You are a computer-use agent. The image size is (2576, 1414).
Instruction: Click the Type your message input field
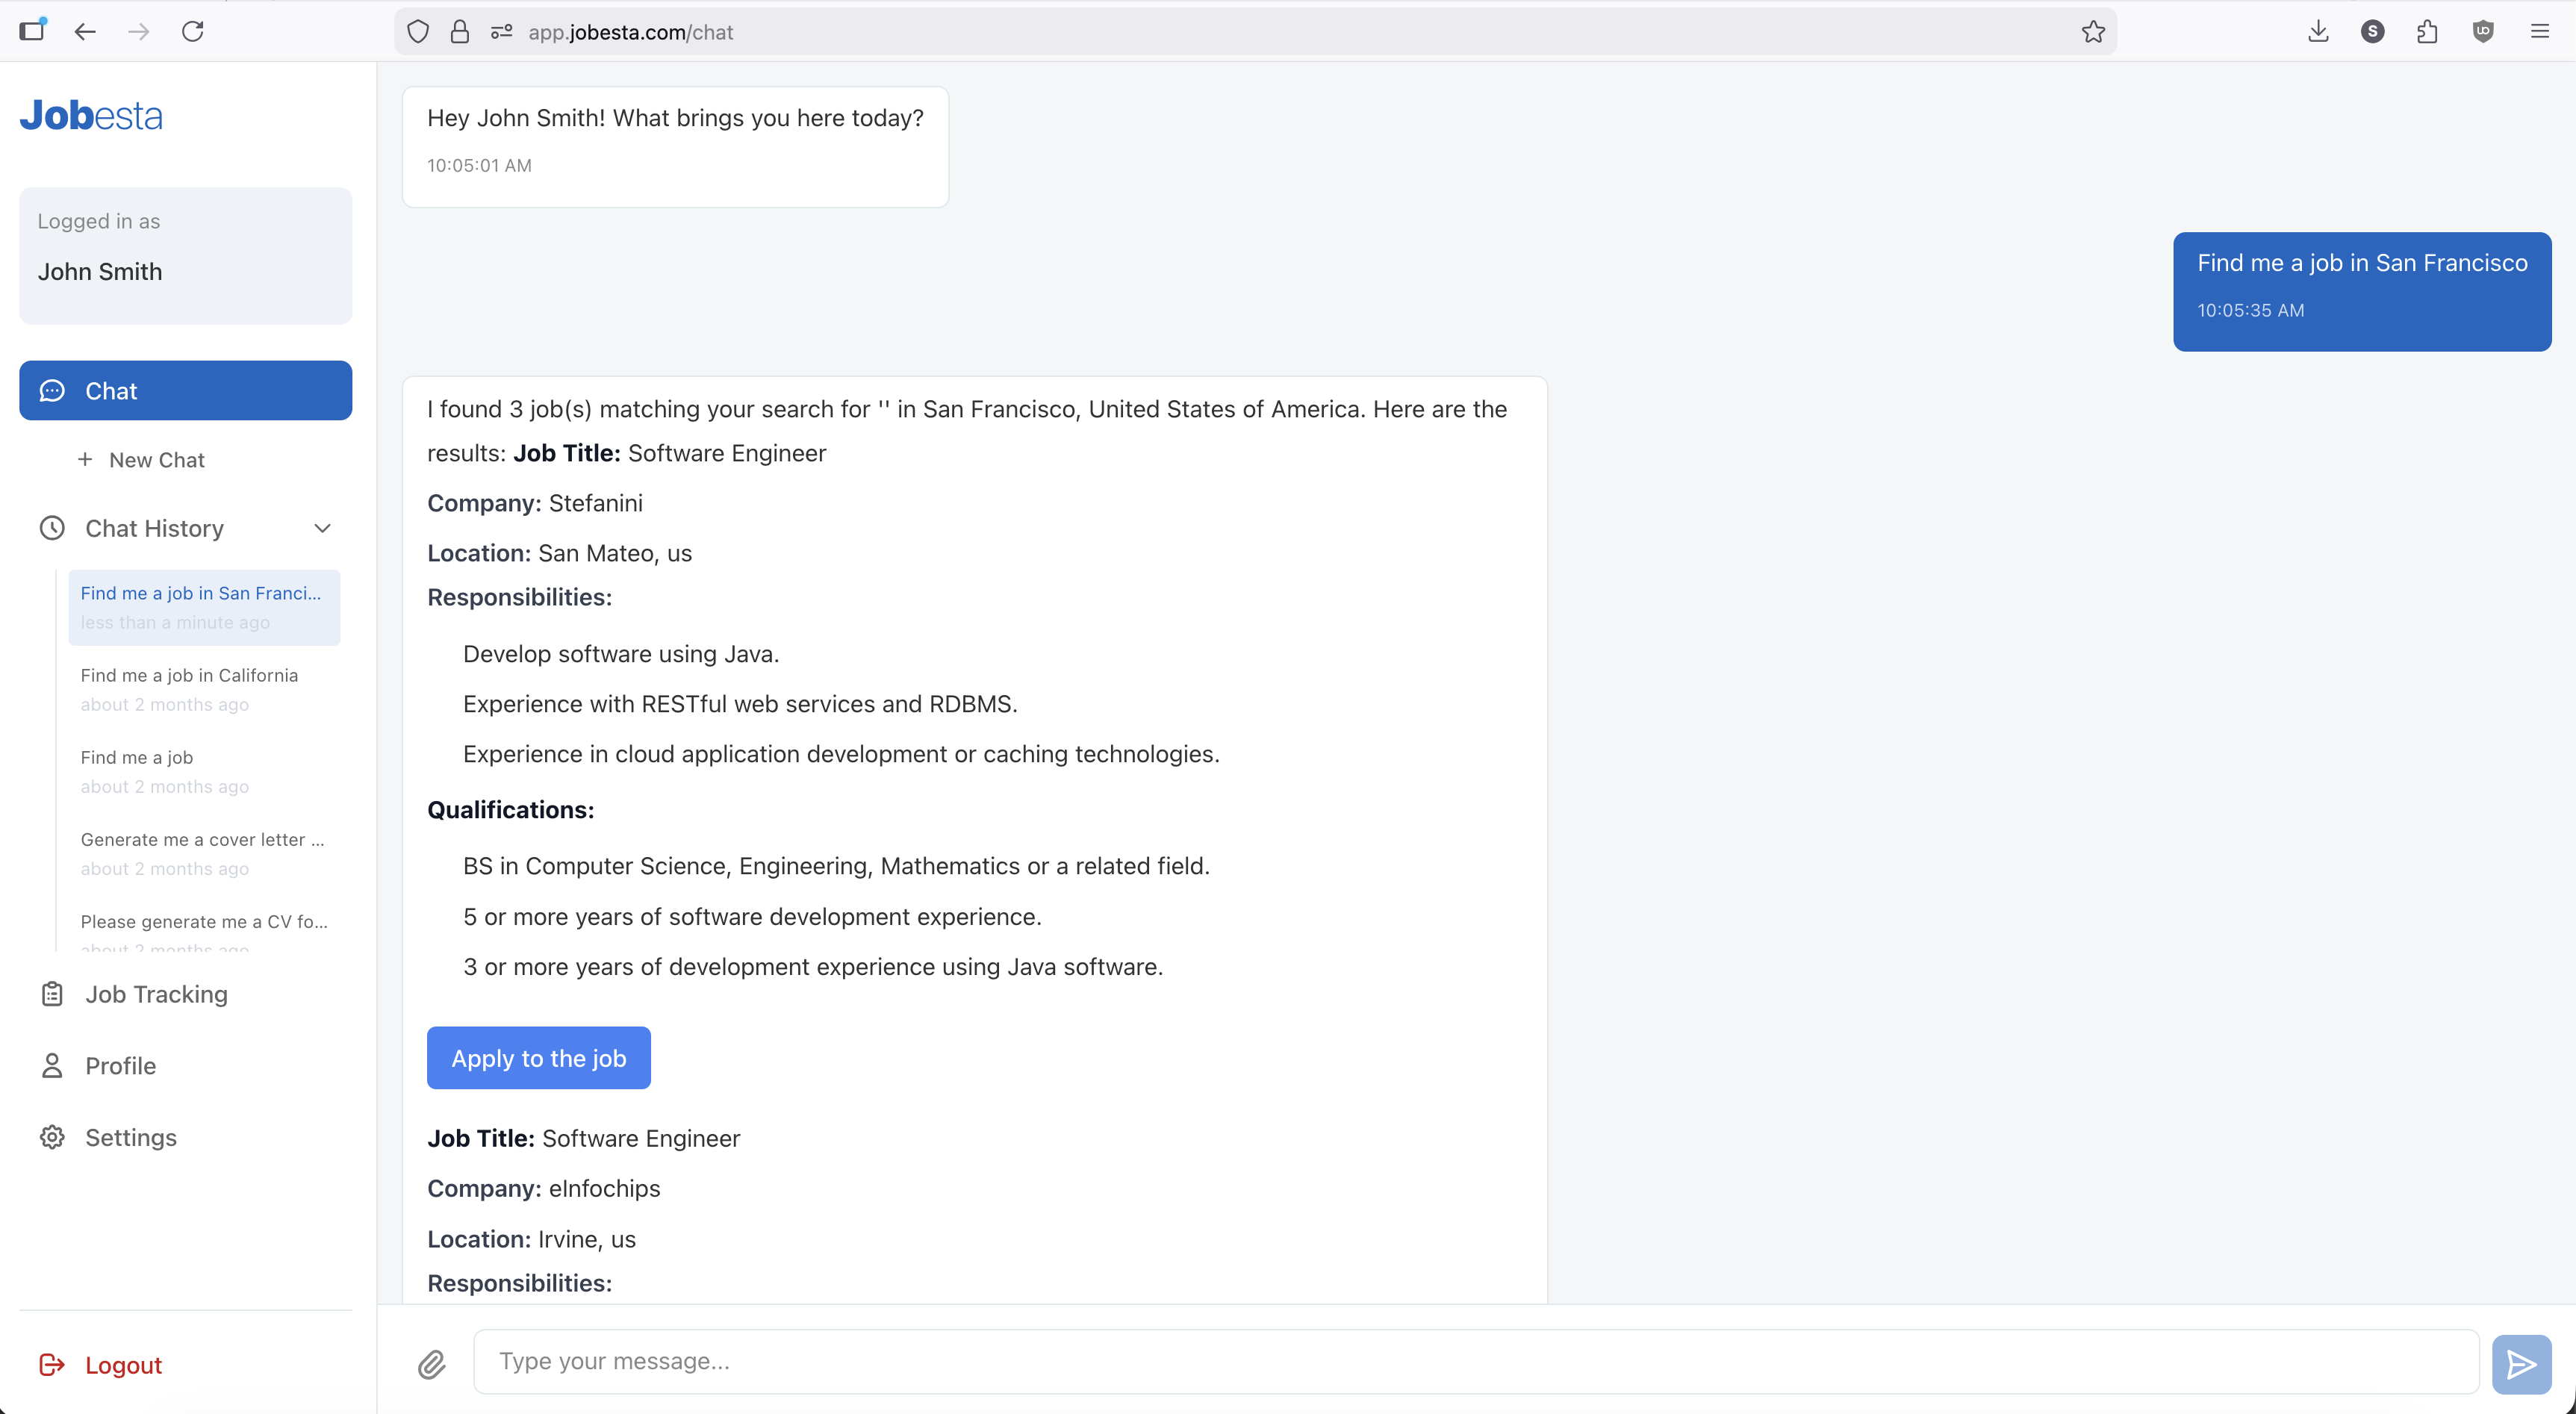1200,1362
